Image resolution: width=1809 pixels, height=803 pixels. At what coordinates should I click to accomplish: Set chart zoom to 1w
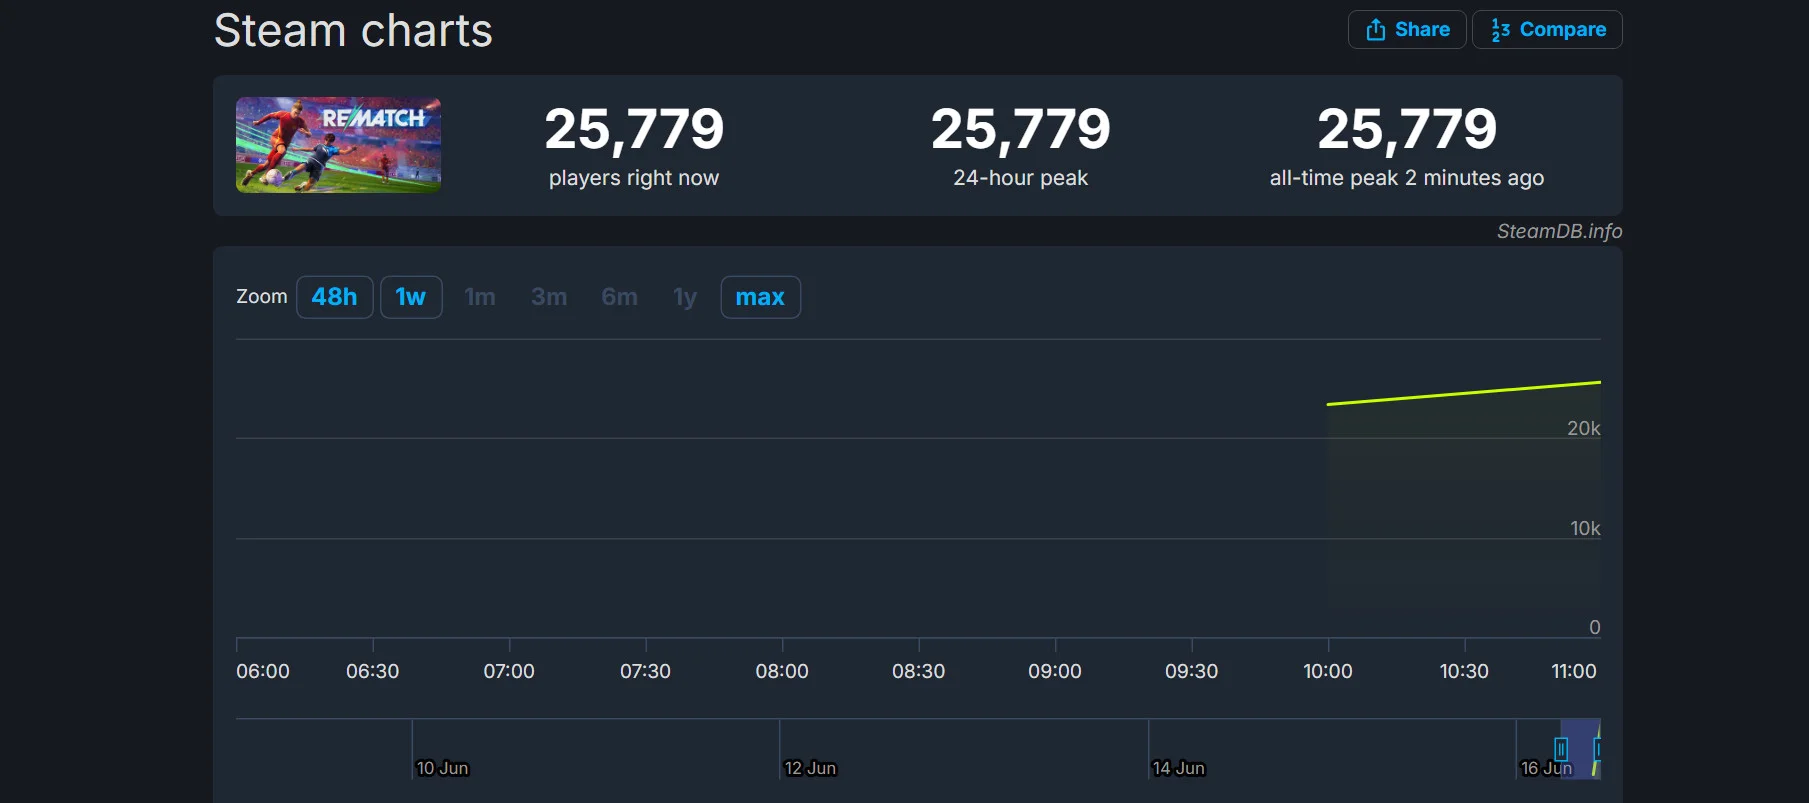pyautogui.click(x=411, y=297)
